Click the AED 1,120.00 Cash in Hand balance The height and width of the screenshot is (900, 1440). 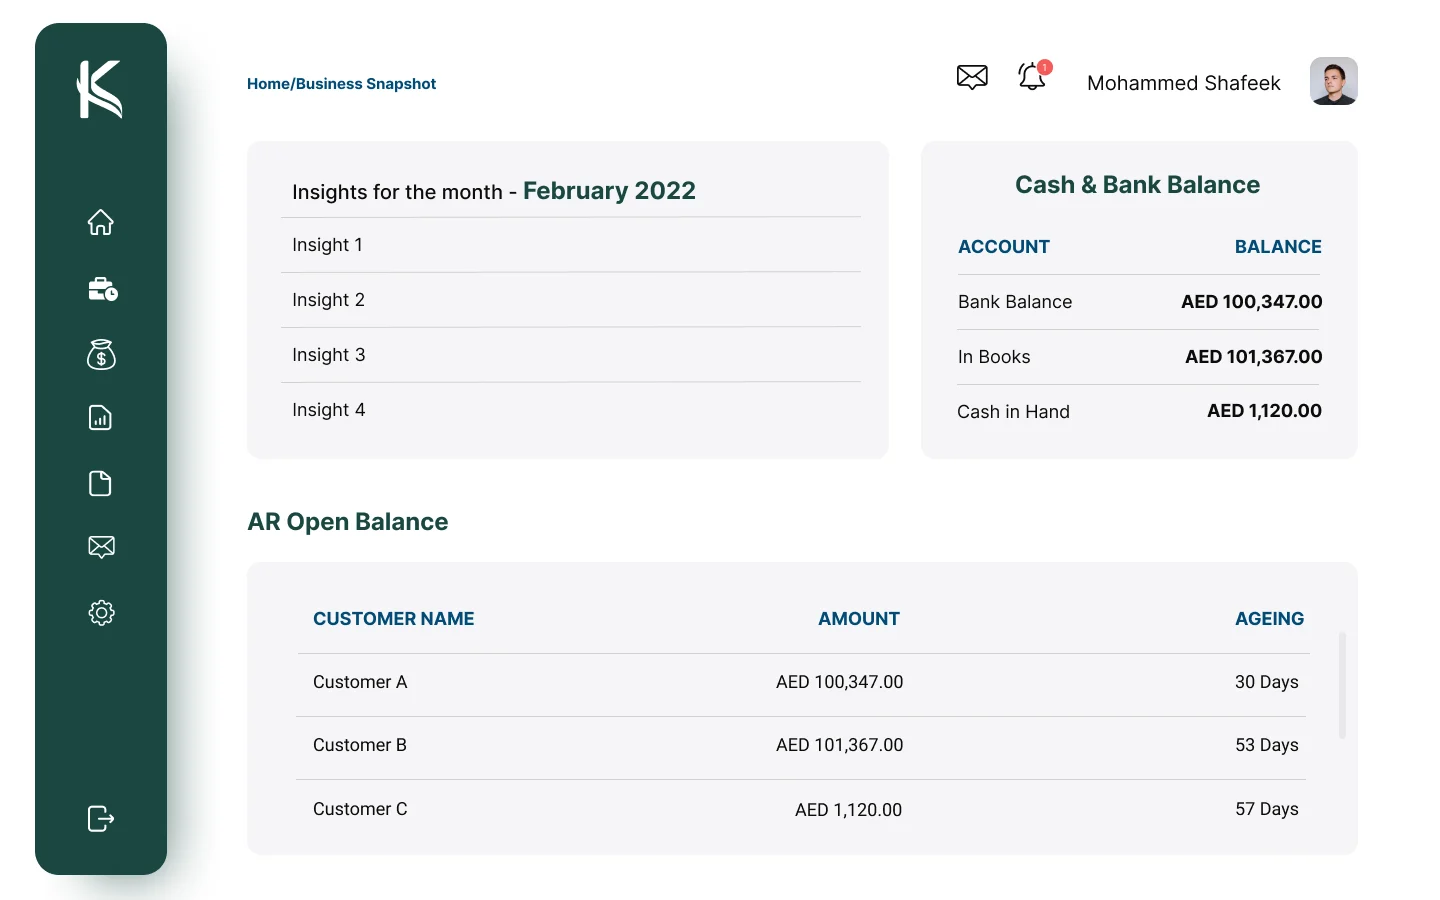tap(1264, 411)
